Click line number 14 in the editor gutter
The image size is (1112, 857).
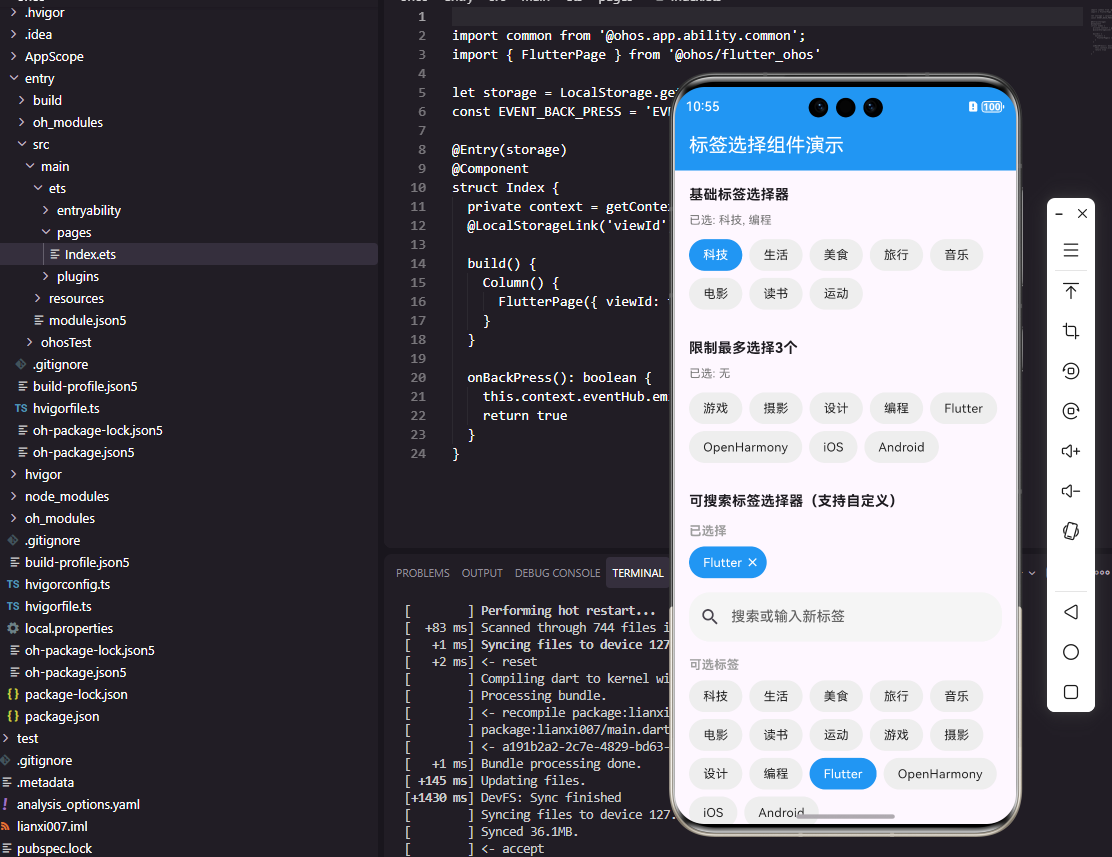[418, 263]
